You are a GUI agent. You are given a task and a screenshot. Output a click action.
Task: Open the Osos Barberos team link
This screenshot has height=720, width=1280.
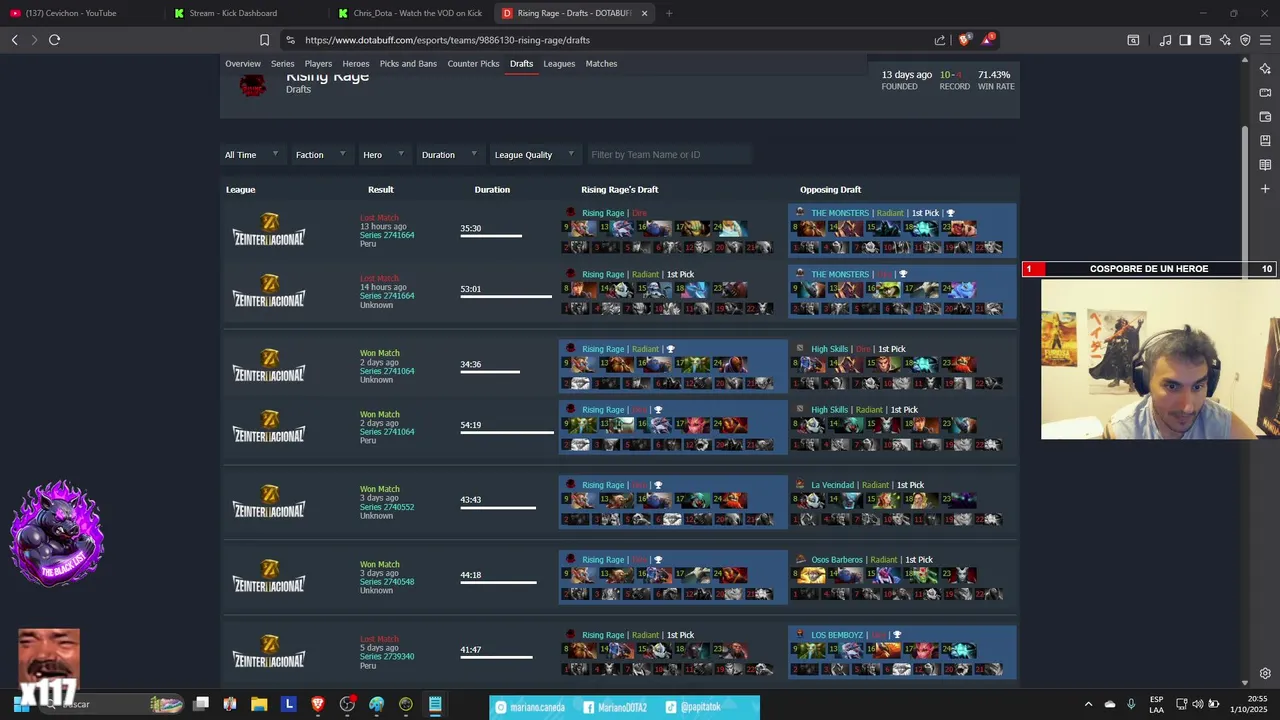click(836, 560)
